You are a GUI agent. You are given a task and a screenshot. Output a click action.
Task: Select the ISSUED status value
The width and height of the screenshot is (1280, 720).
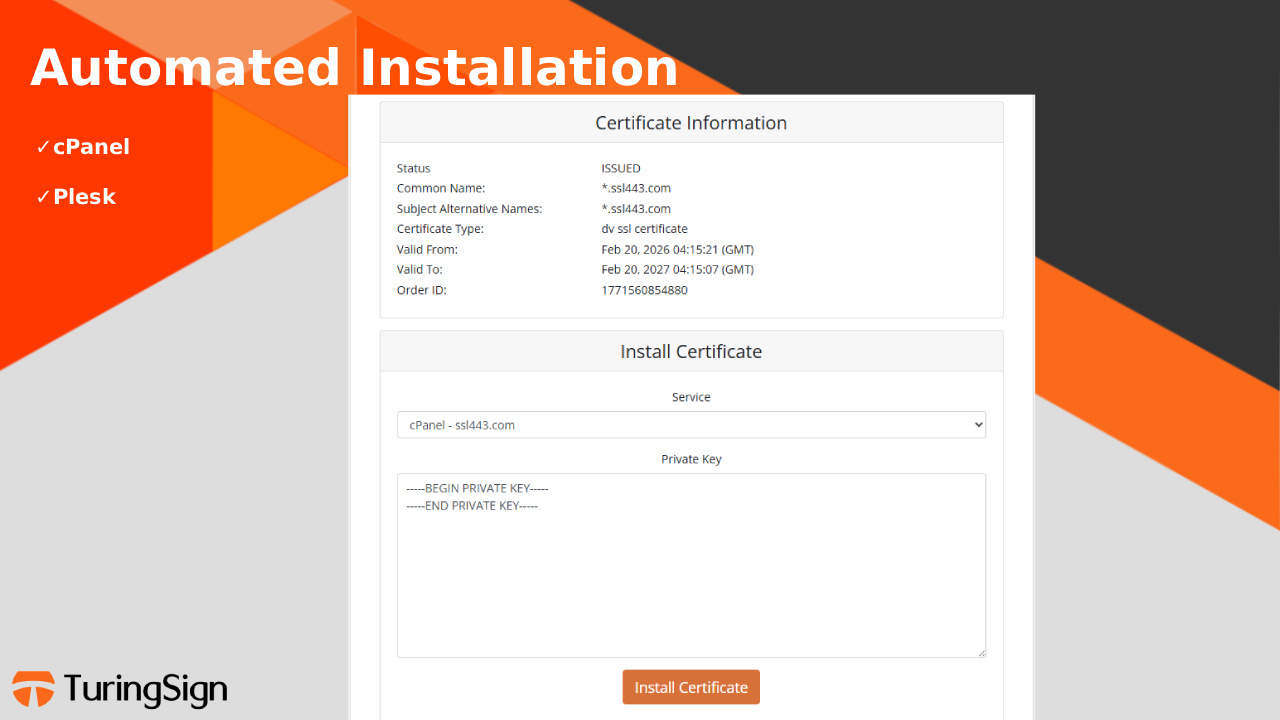621,168
